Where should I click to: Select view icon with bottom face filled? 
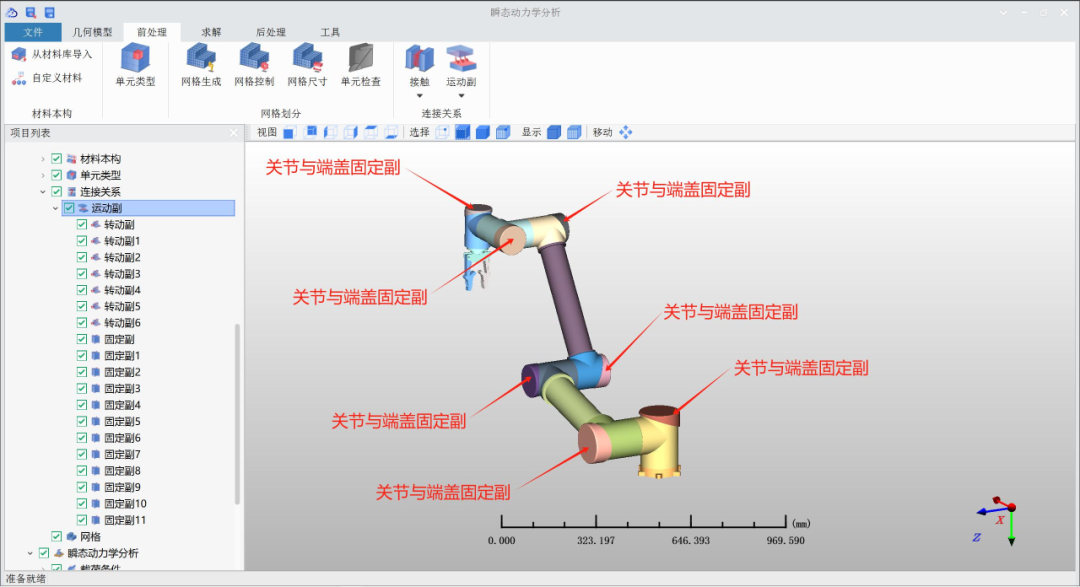point(391,132)
